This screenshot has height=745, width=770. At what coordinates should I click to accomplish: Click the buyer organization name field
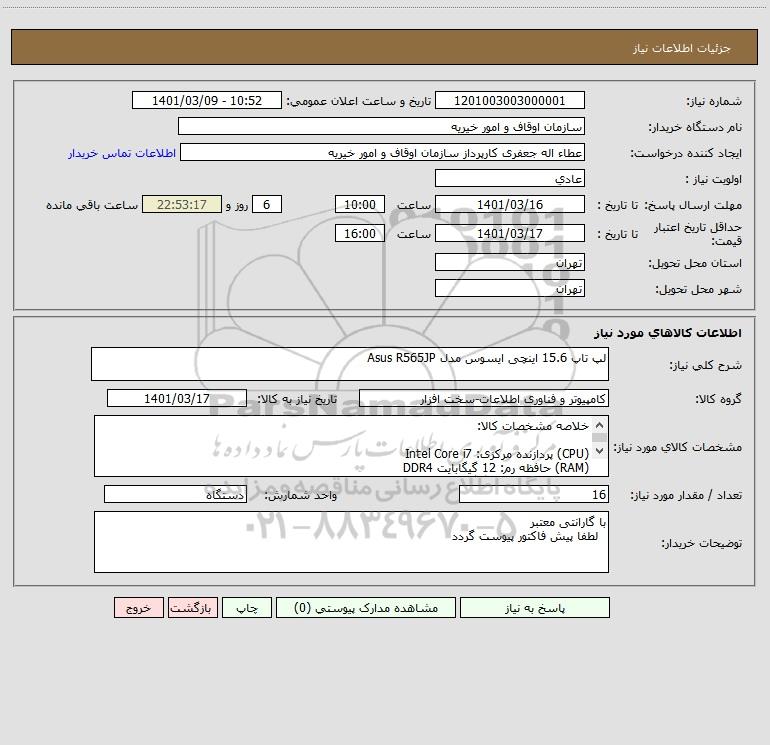(381, 126)
